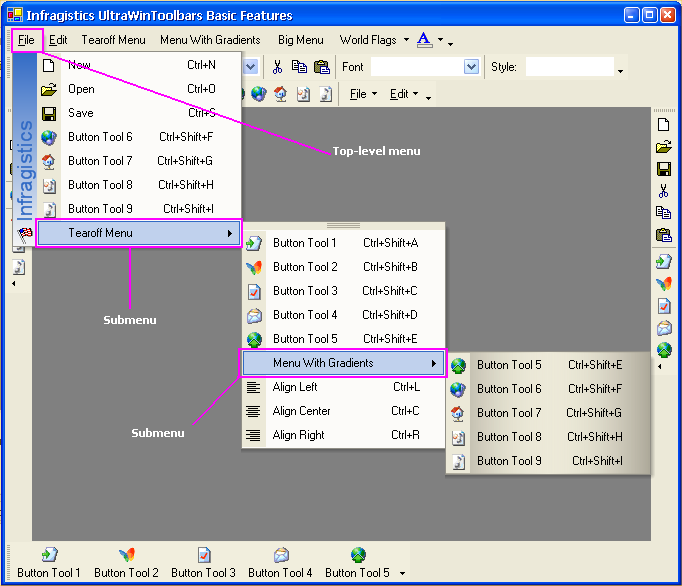The image size is (682, 586).
Task: Open the World Flags dropdown in menu bar
Action: [374, 40]
